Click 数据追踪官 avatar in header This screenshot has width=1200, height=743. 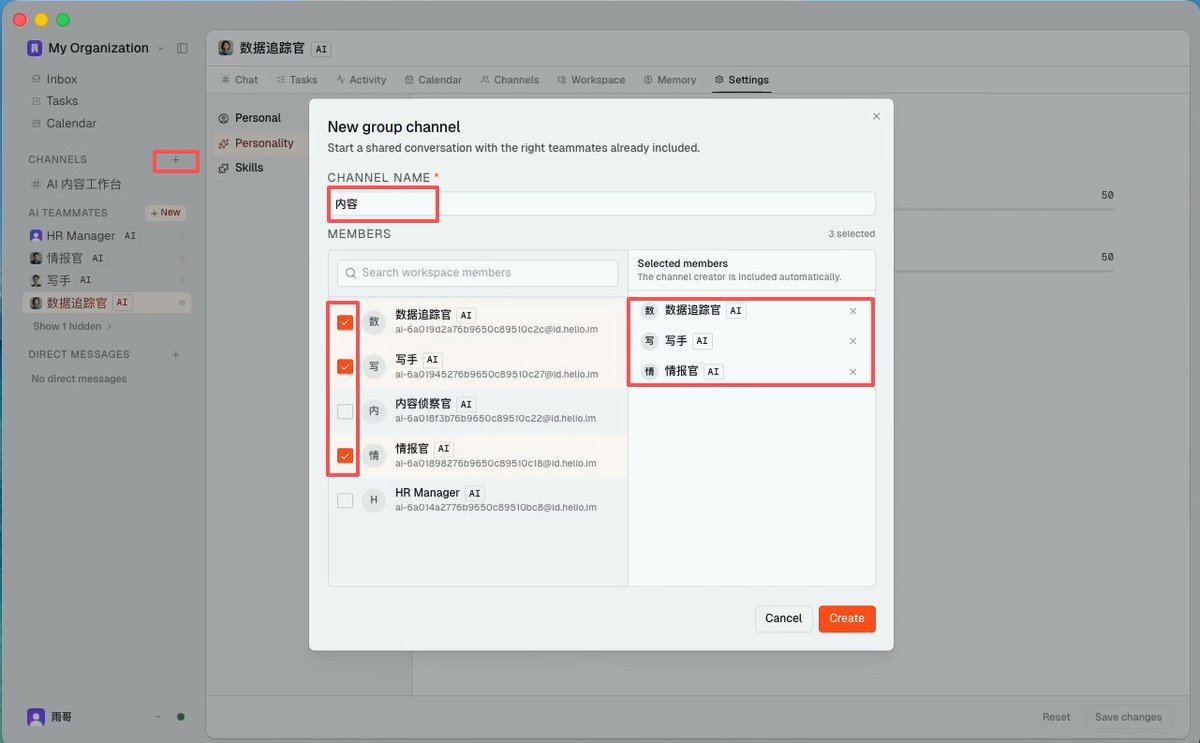[x=226, y=48]
